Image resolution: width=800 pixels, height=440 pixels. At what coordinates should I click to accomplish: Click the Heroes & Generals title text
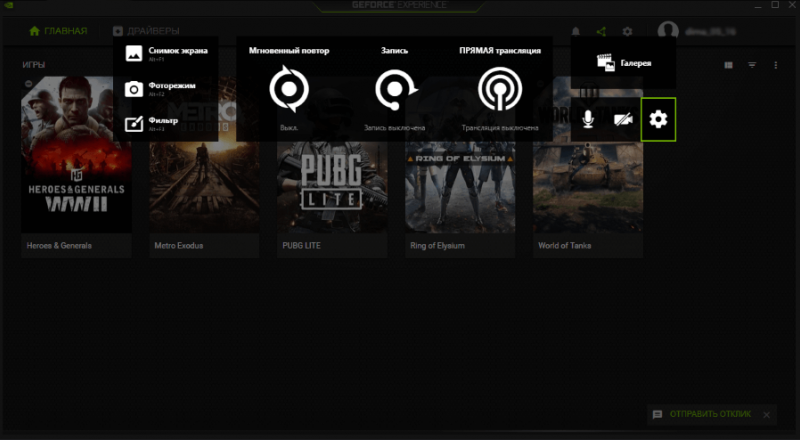[x=59, y=246]
